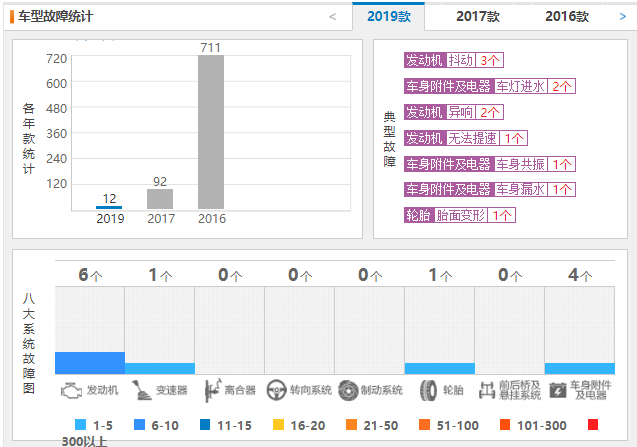Image resolution: width=637 pixels, height=447 pixels.
Task: Go to previous model years with left arrow
Action: (x=332, y=17)
